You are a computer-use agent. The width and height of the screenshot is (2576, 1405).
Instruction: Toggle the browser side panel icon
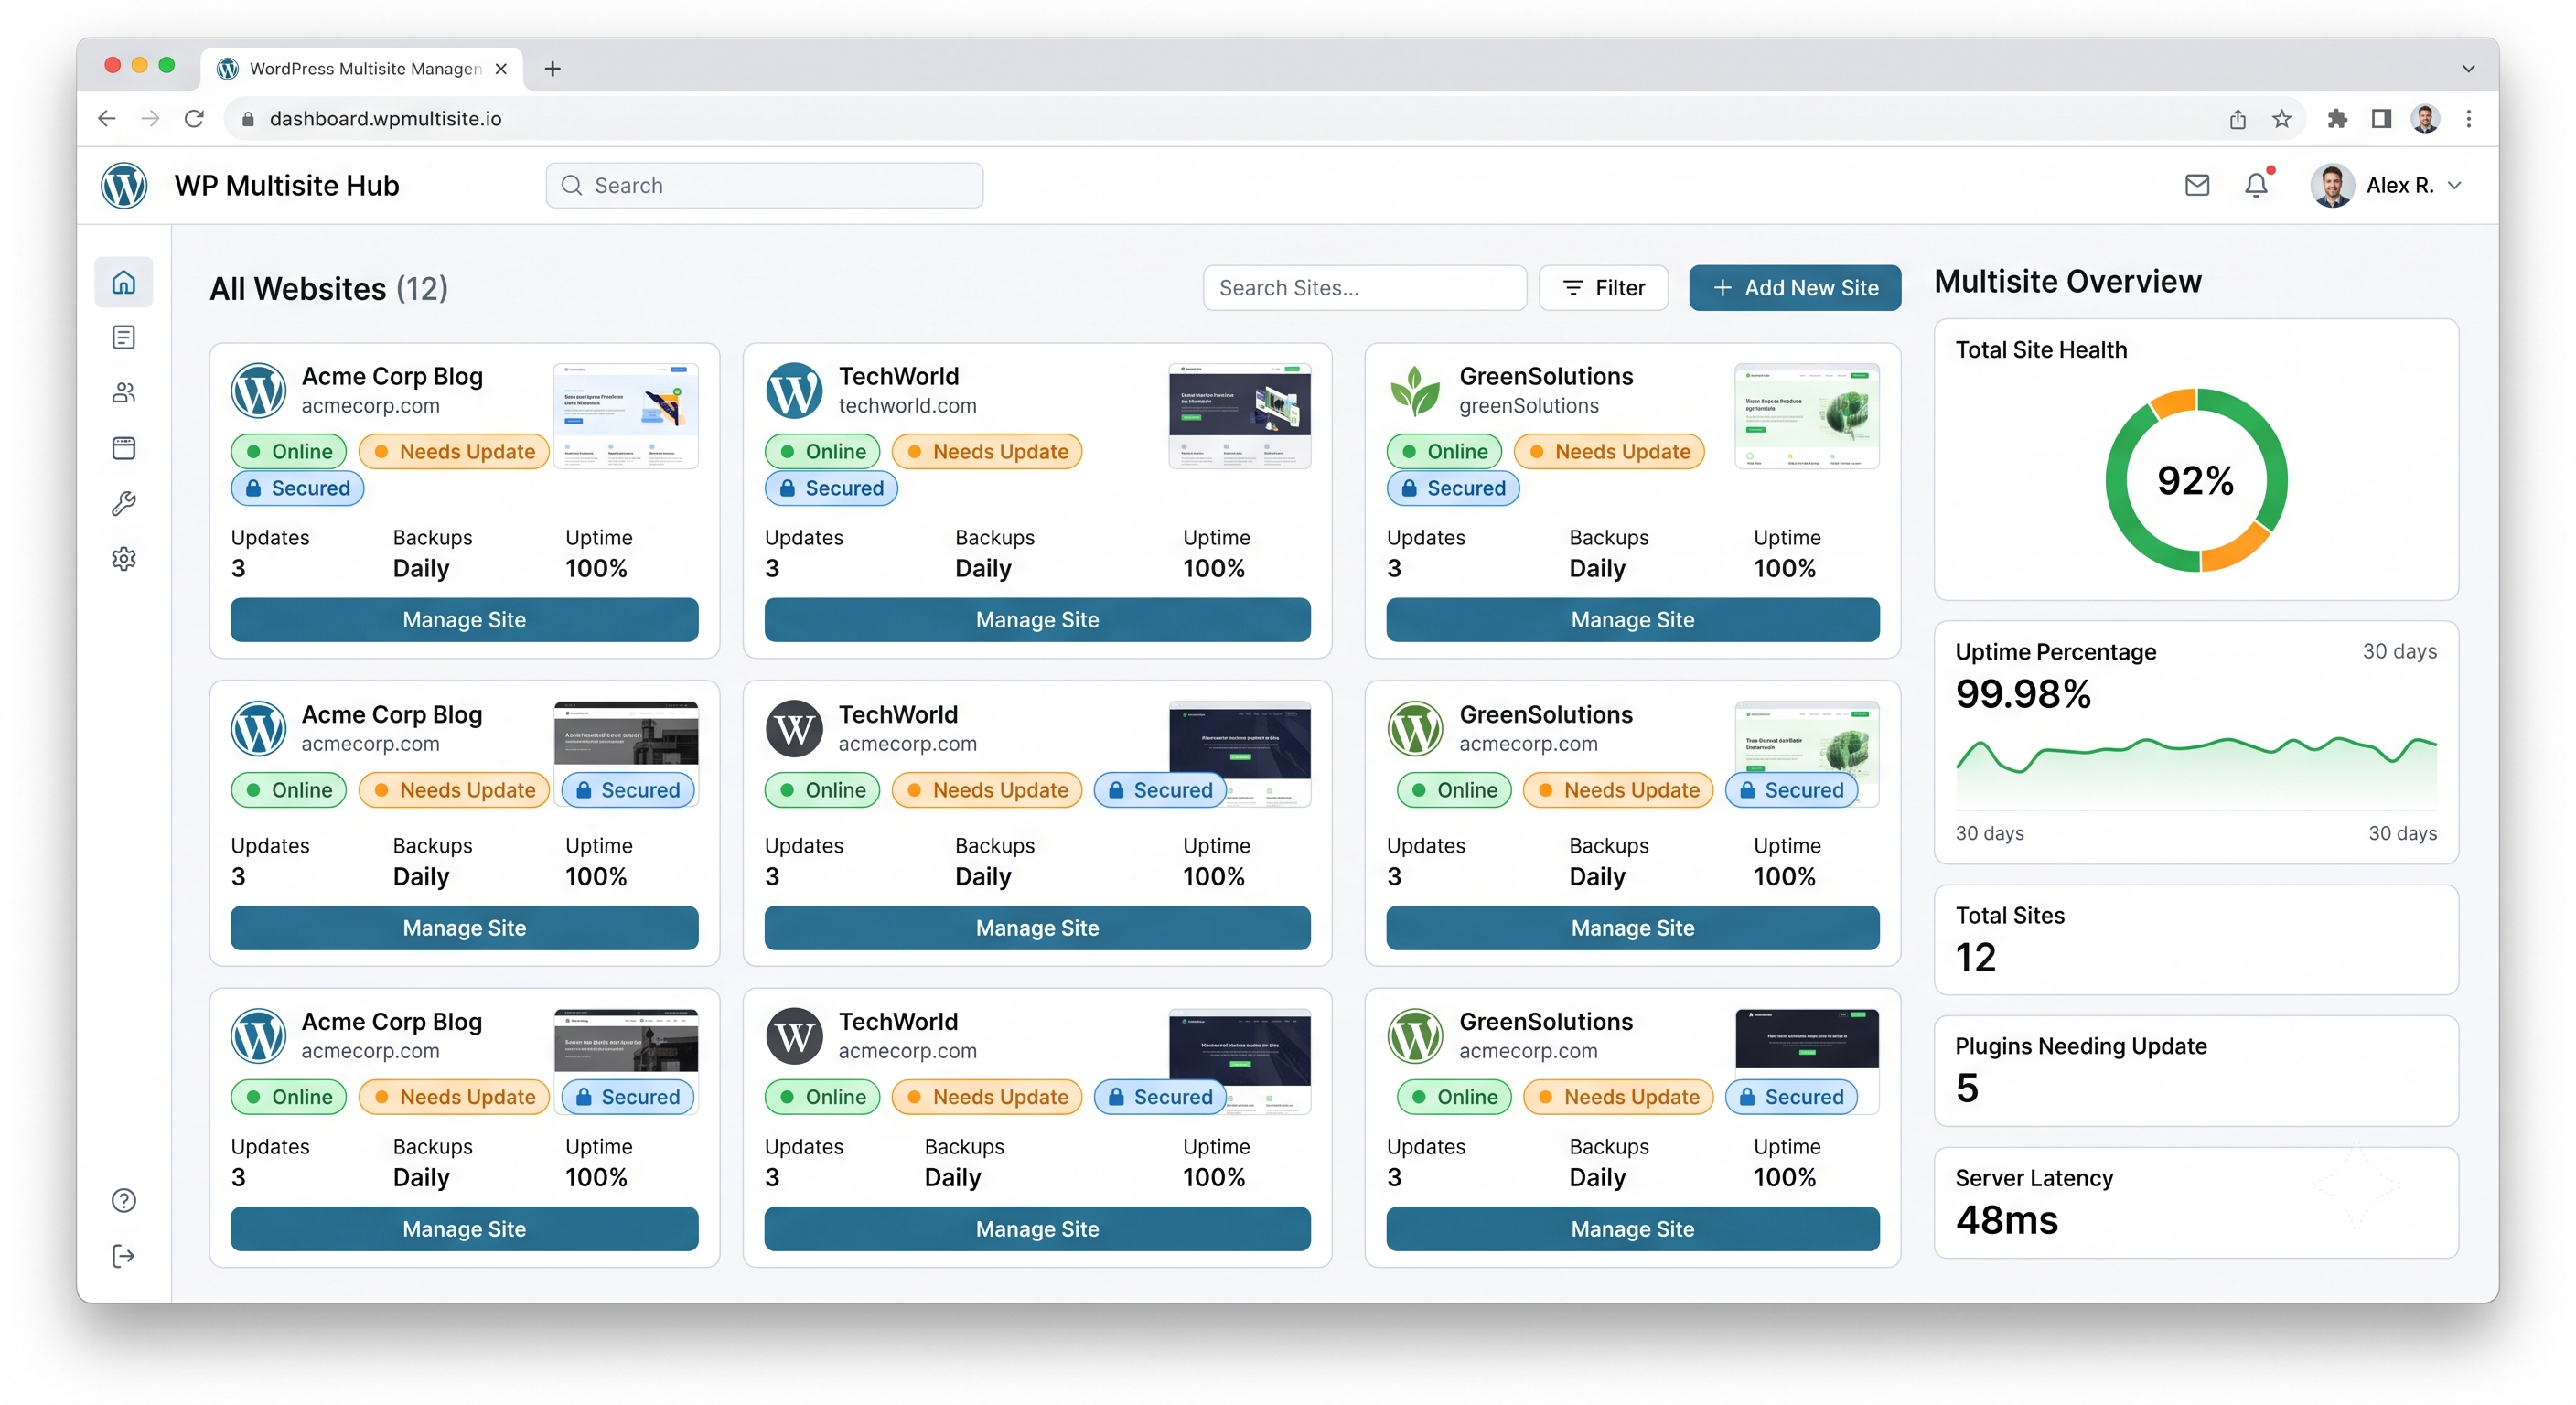tap(2381, 119)
